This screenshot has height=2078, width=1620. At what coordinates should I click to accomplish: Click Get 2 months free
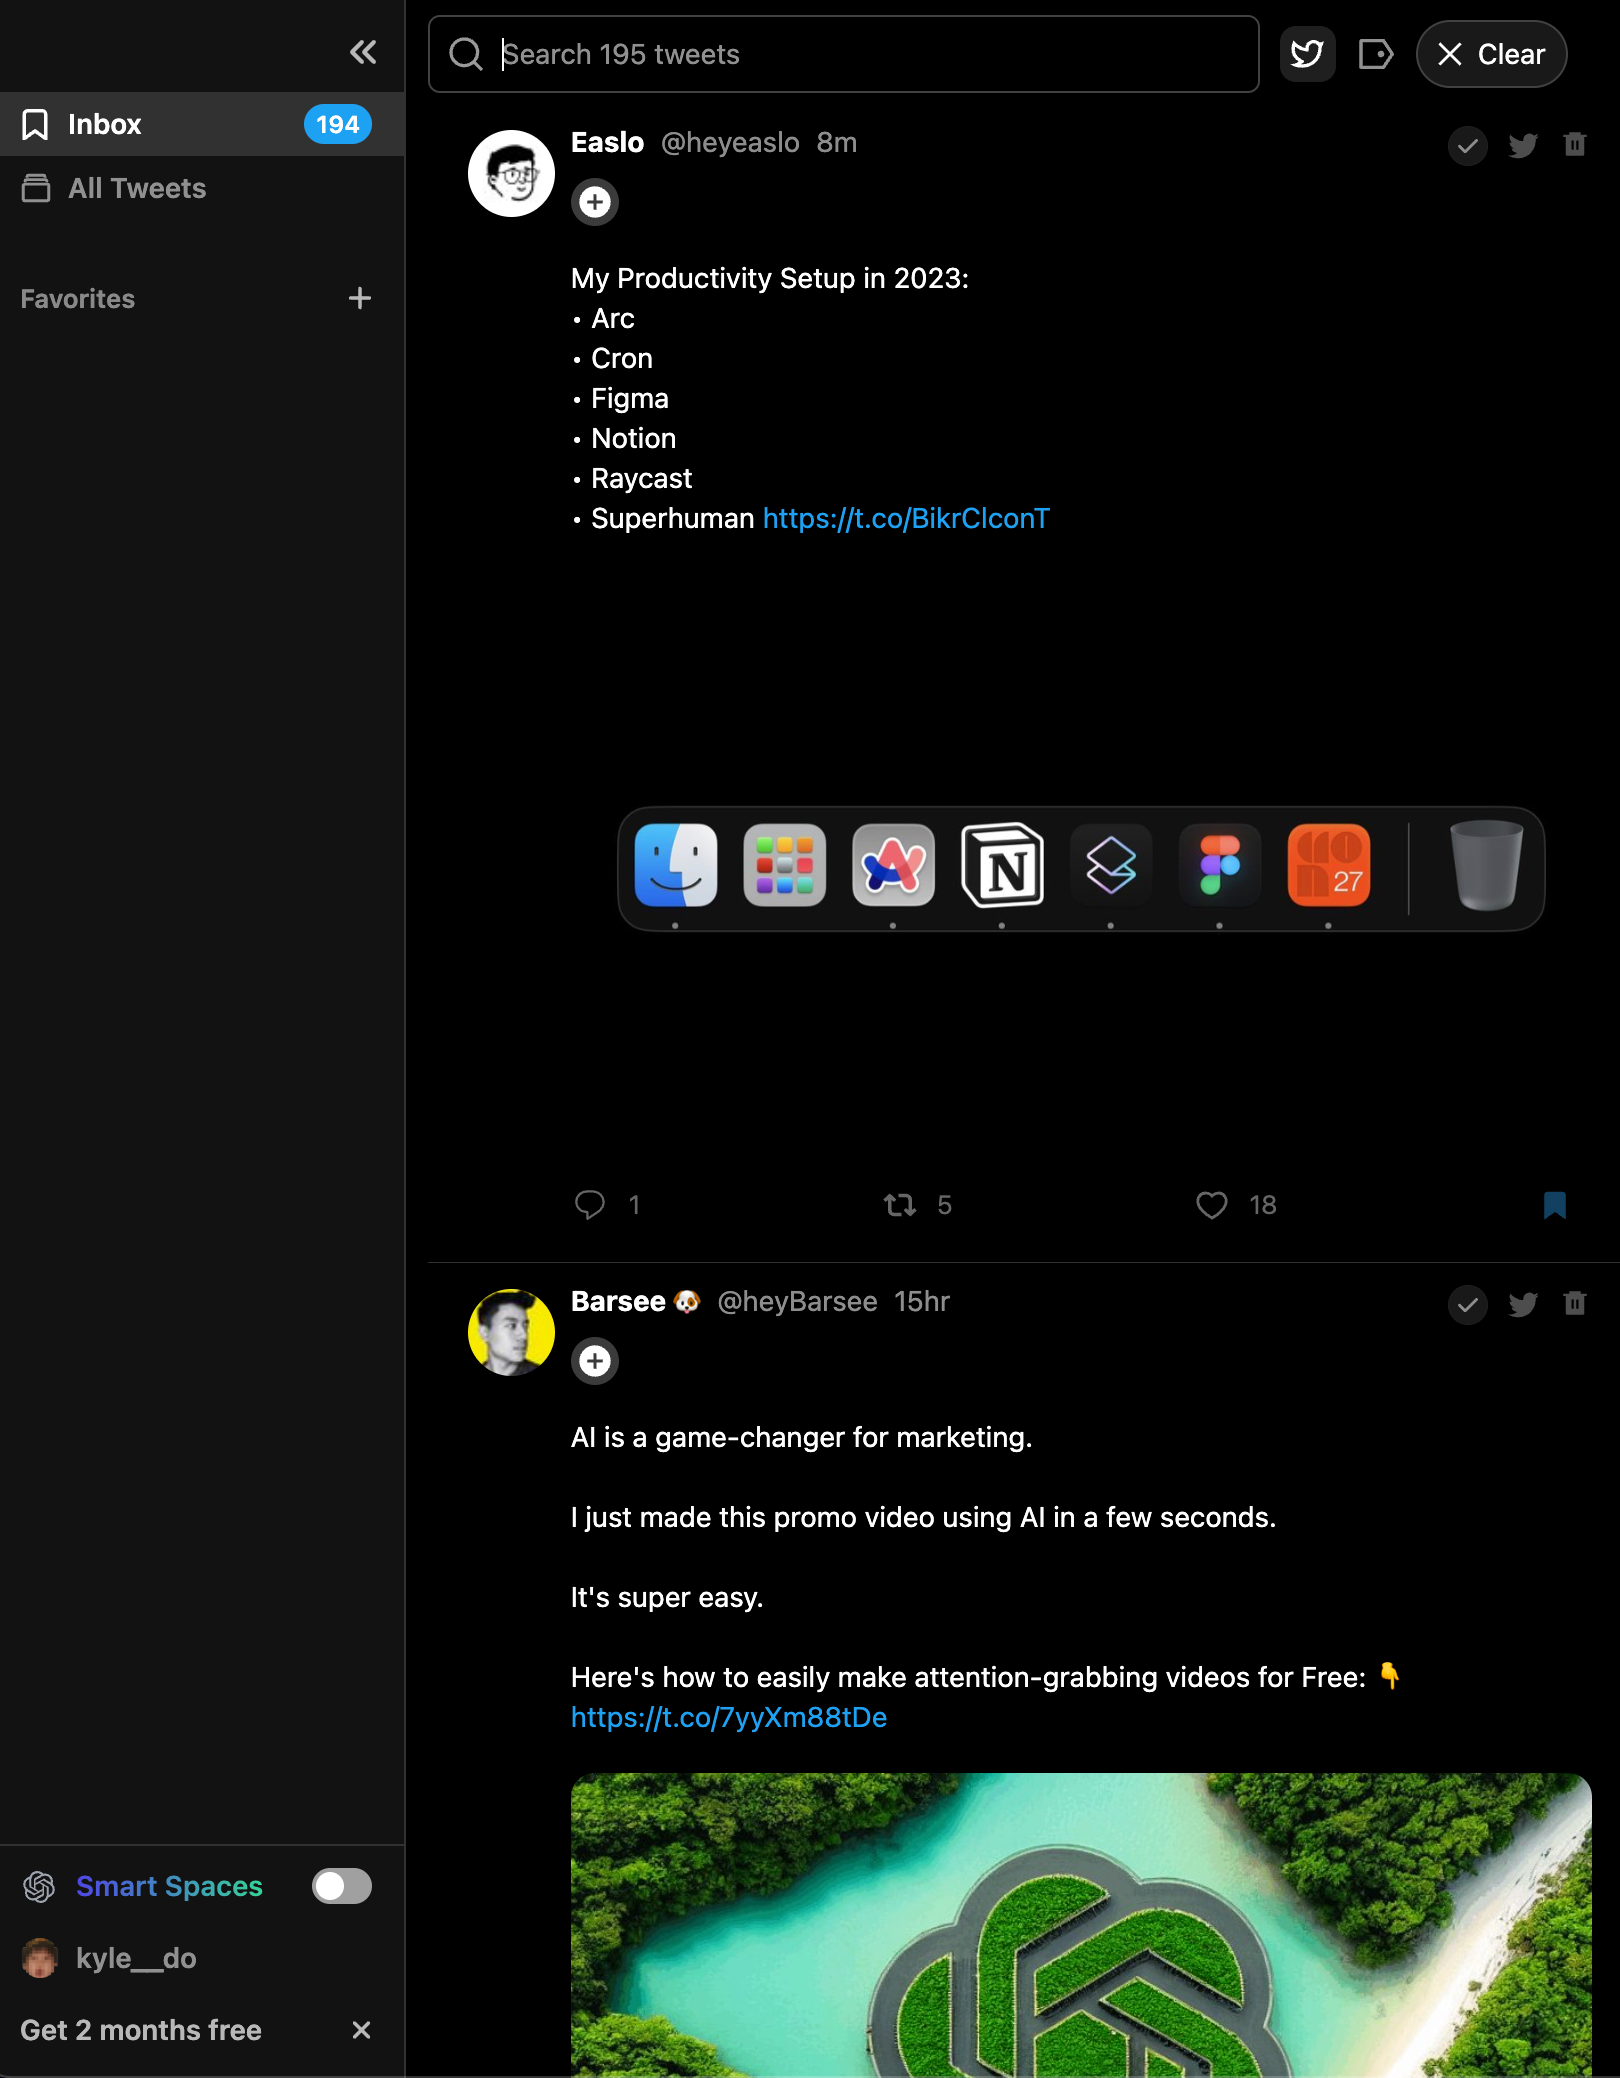141,2030
